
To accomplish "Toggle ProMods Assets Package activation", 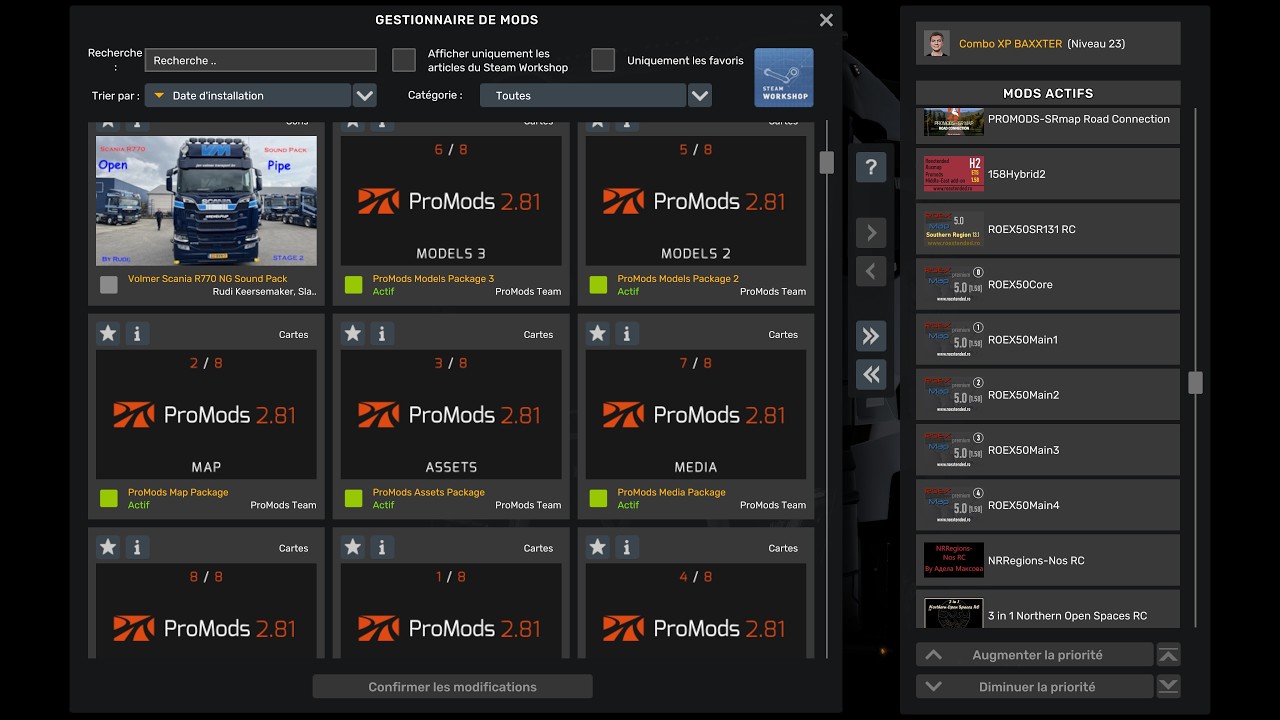I will pyautogui.click(x=353, y=498).
